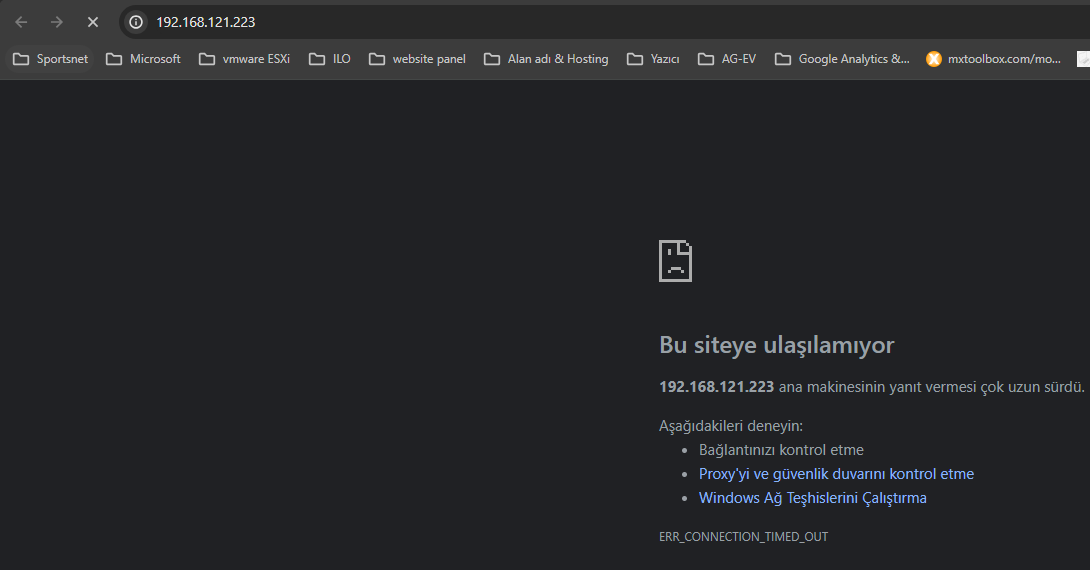Click the bold 192.168.121.223 in error message

[x=716, y=386]
